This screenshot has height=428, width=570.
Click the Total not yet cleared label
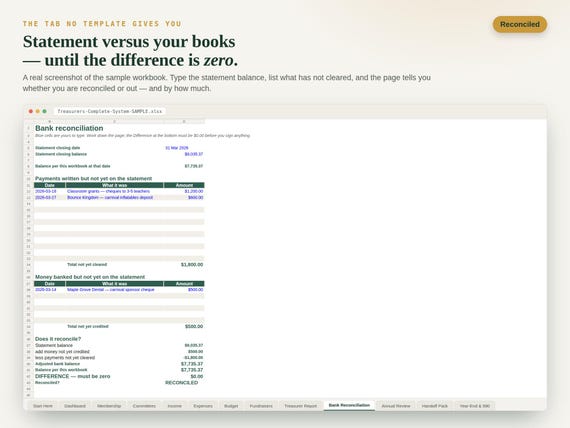(87, 265)
